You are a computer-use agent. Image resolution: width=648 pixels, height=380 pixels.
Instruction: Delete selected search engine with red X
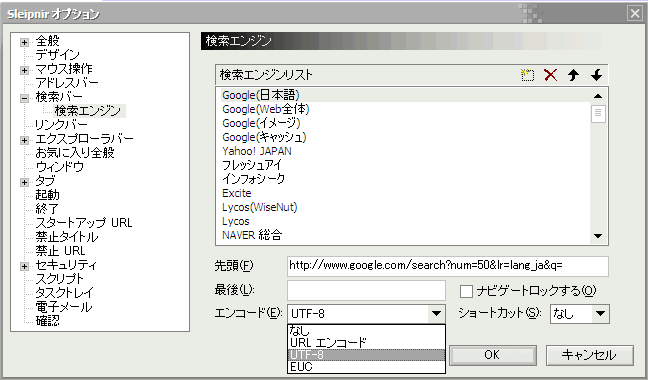tap(550, 75)
